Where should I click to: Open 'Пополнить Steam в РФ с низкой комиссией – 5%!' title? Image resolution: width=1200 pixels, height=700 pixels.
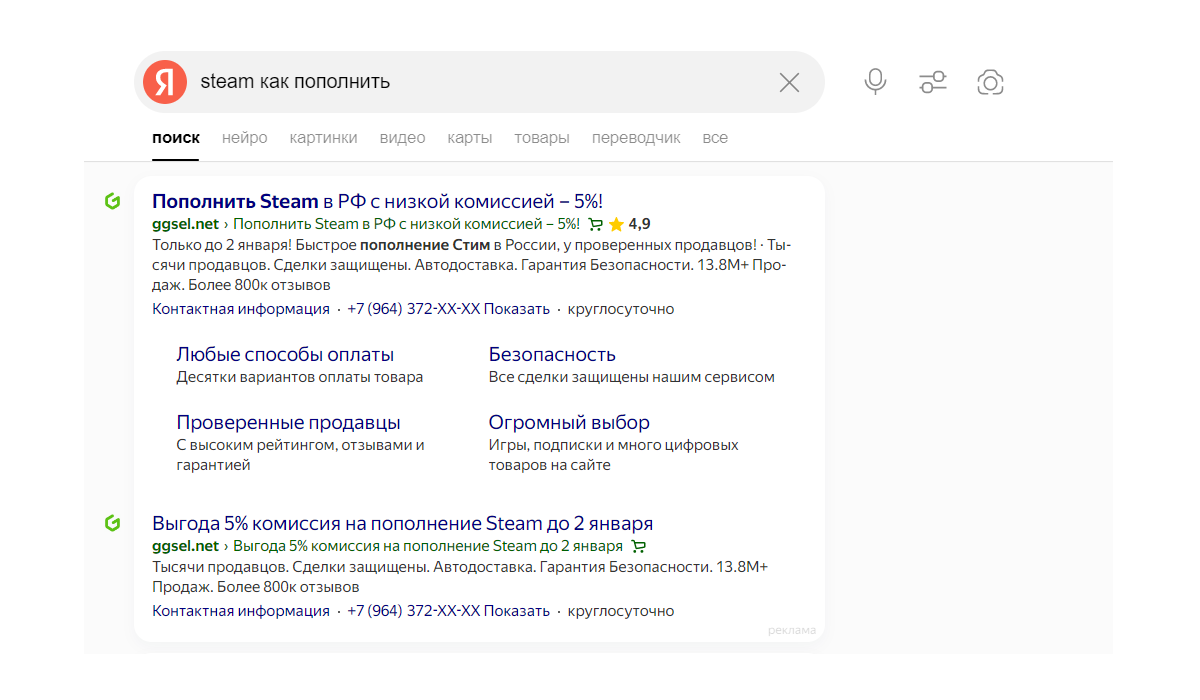[377, 201]
